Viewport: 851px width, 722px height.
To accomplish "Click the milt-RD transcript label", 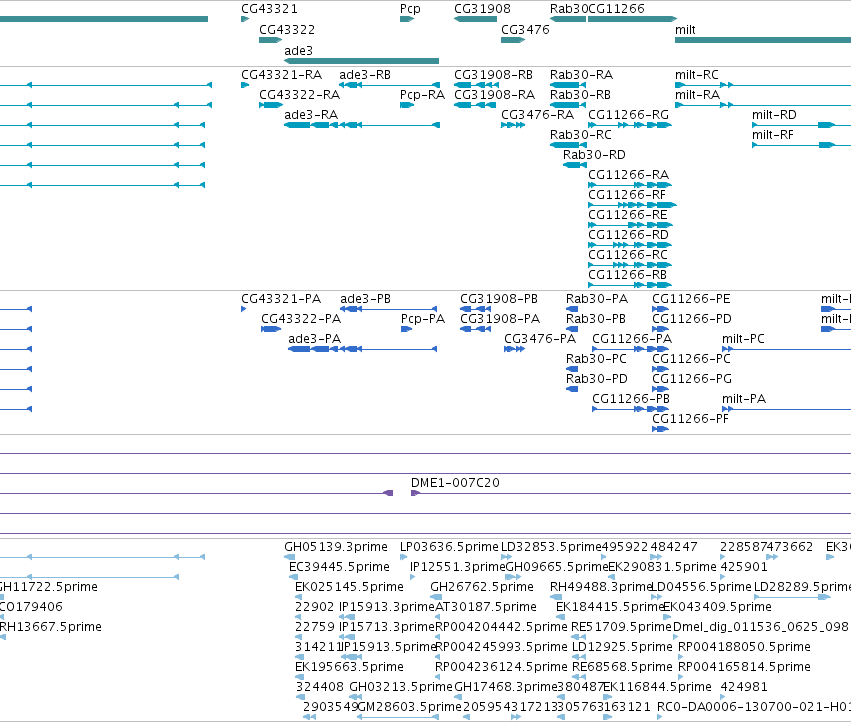I will (774, 115).
